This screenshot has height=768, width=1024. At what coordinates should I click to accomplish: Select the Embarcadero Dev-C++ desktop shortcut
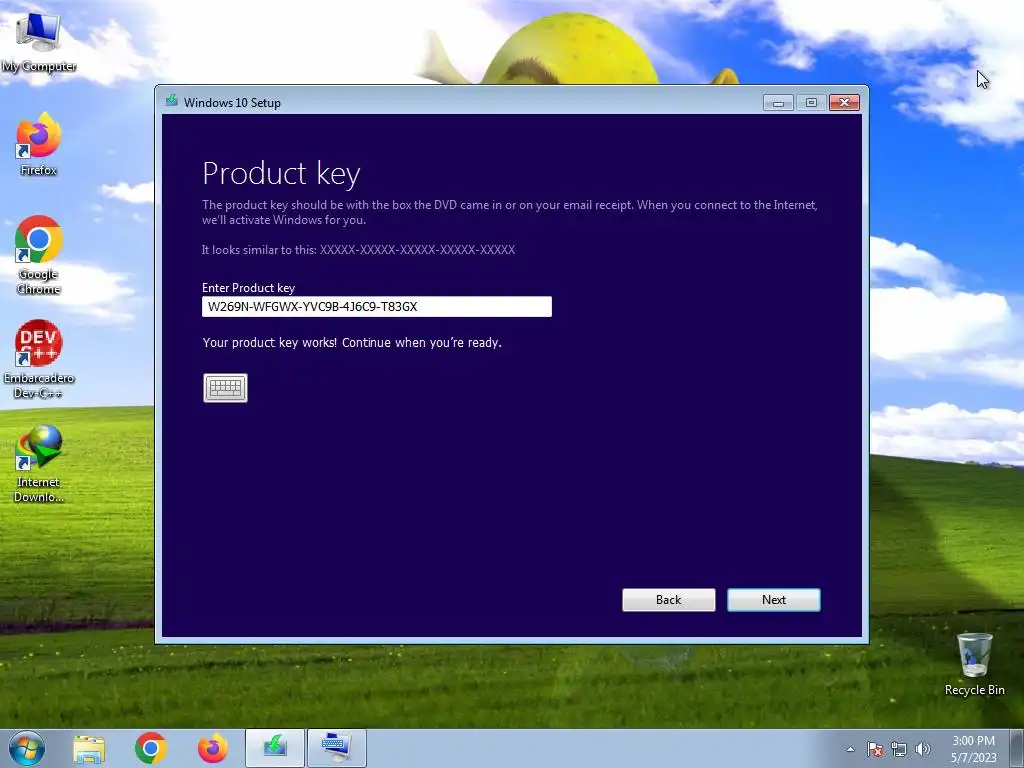tap(39, 359)
